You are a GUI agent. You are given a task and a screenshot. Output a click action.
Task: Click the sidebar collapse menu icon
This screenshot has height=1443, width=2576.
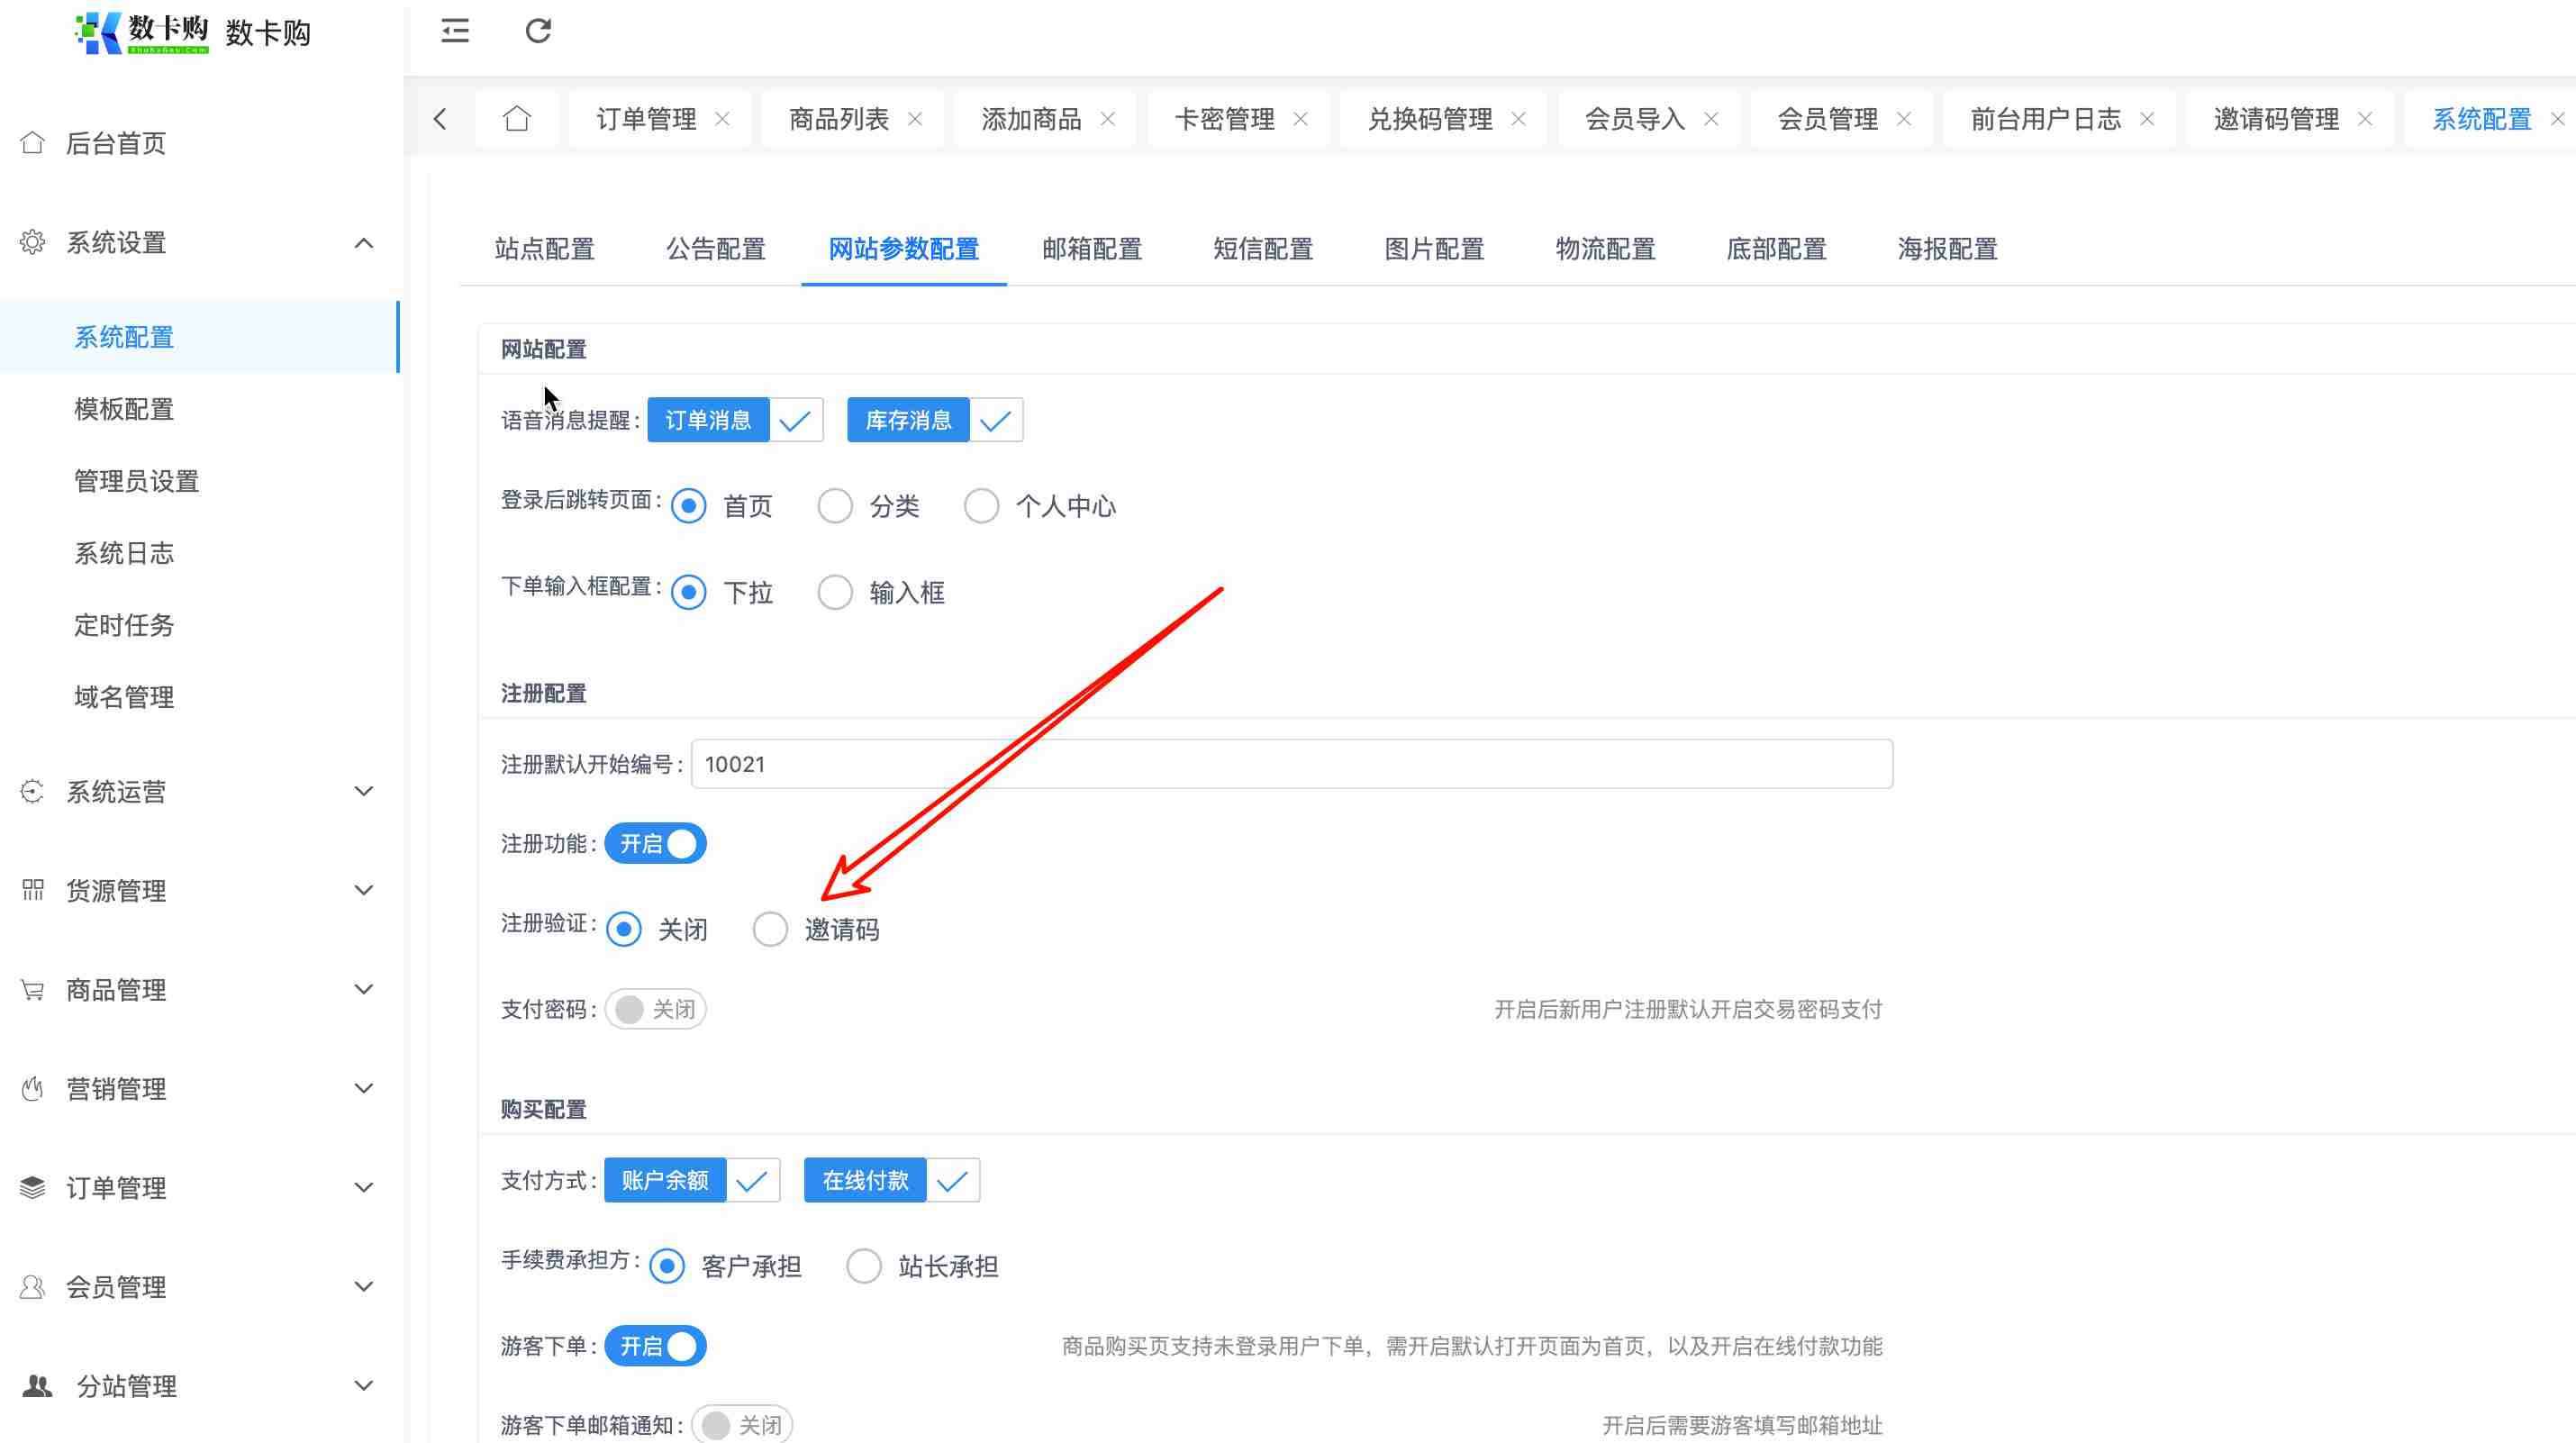[455, 31]
